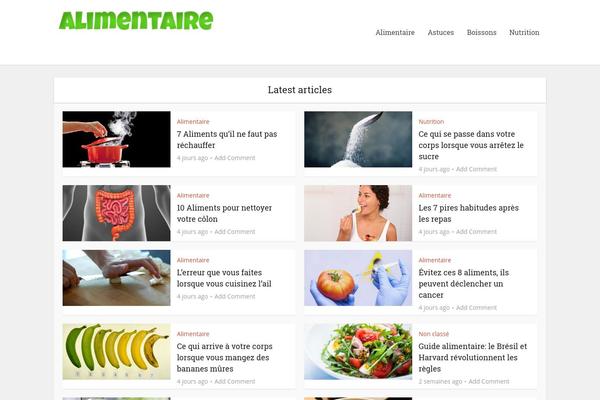Add Comment on the garlic cooking article
This screenshot has width=600, height=400.
click(x=235, y=296)
